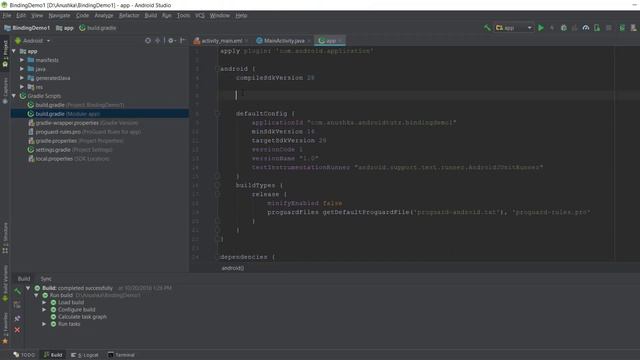Collapse the Gradle Scripts node
Image resolution: width=640 pixels, height=360 pixels.
pyautogui.click(x=14, y=96)
